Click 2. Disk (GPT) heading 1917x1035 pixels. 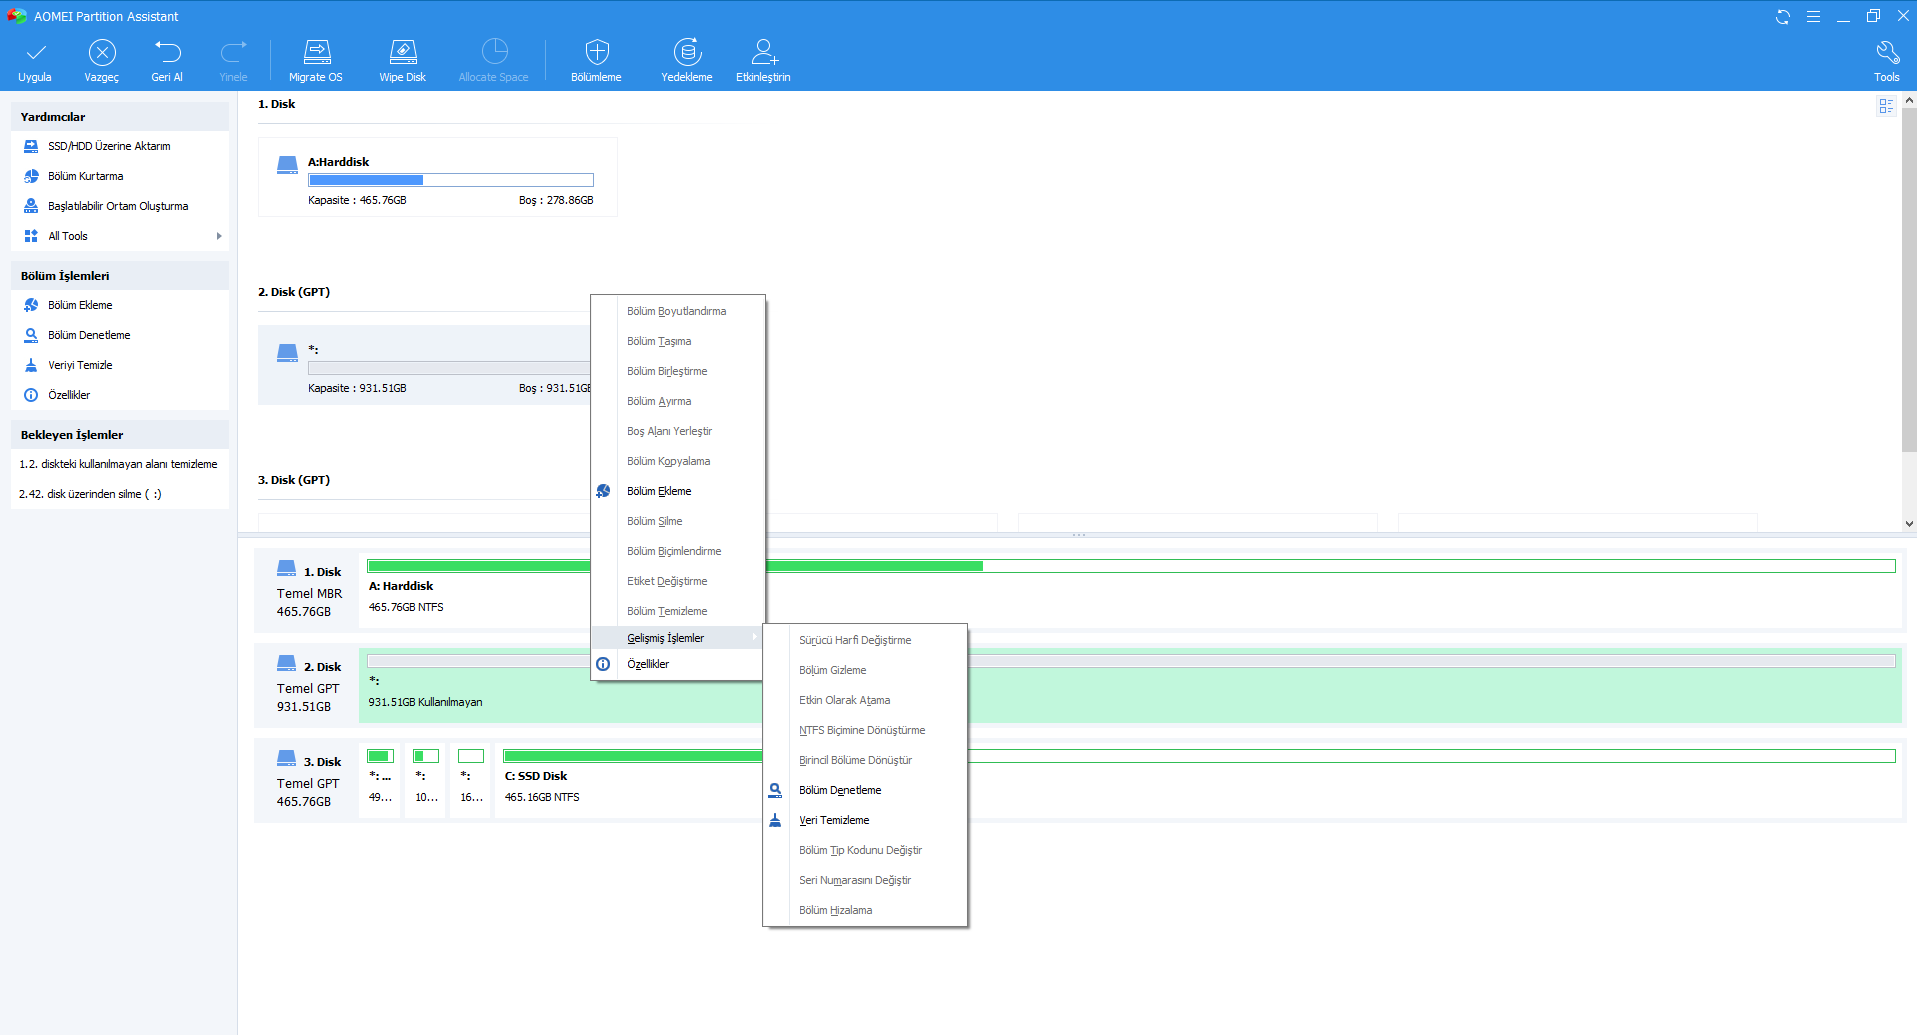(x=294, y=292)
